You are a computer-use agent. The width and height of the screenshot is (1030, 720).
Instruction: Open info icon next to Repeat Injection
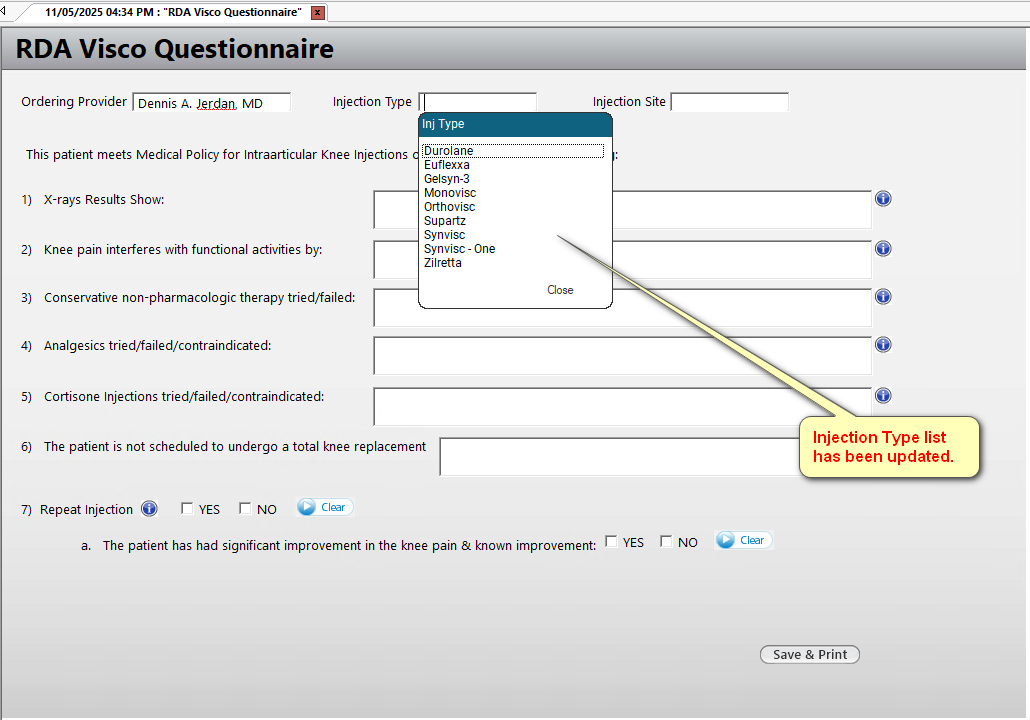click(x=149, y=508)
